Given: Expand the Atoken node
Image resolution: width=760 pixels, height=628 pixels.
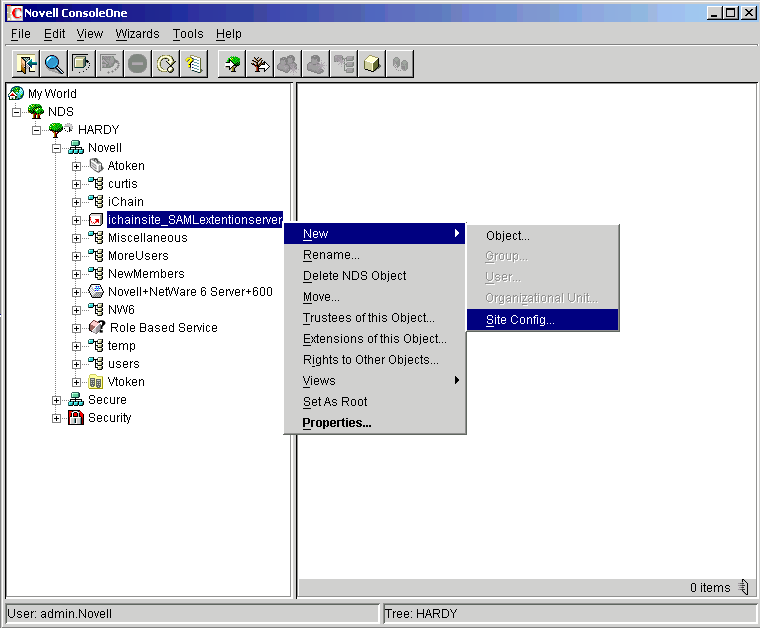Looking at the screenshot, I should [x=76, y=166].
